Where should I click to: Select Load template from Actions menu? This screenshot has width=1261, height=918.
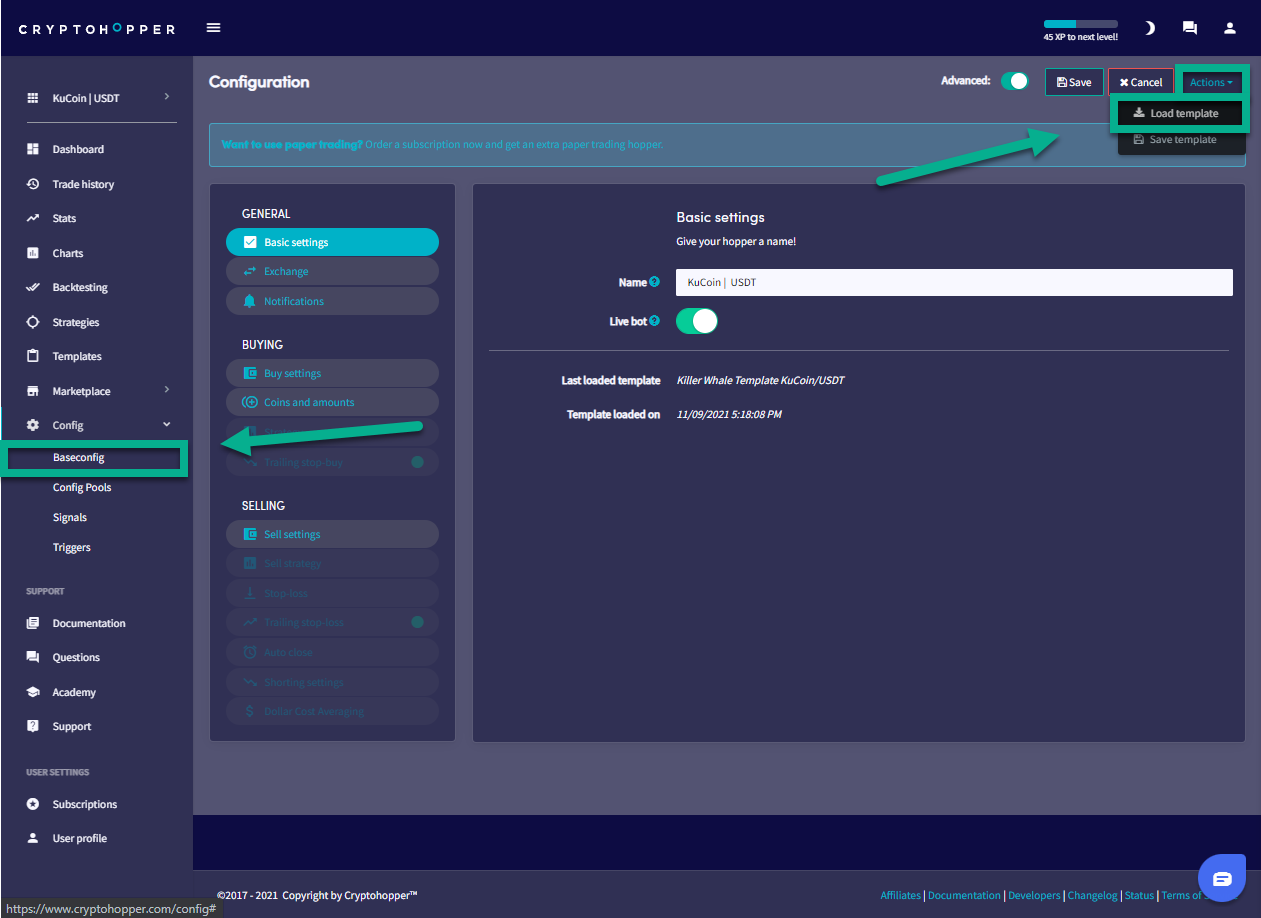click(1180, 114)
